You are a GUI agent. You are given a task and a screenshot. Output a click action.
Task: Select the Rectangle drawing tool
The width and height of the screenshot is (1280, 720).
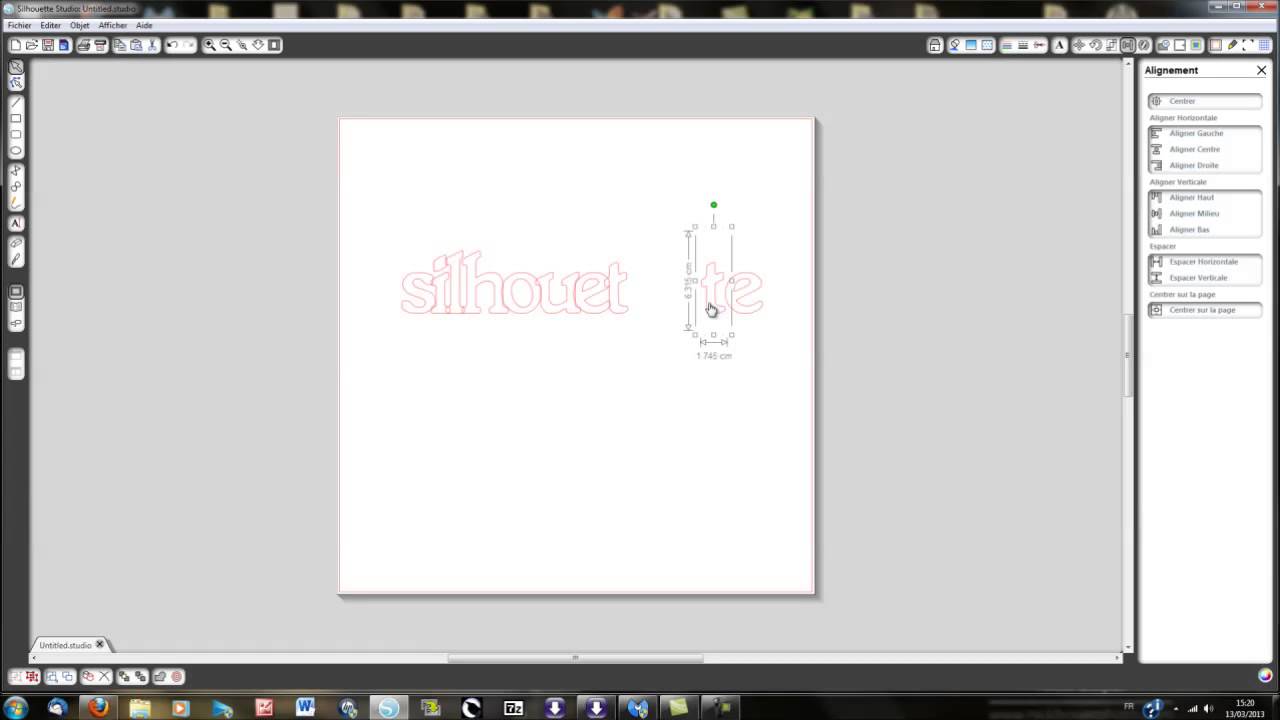(16, 118)
